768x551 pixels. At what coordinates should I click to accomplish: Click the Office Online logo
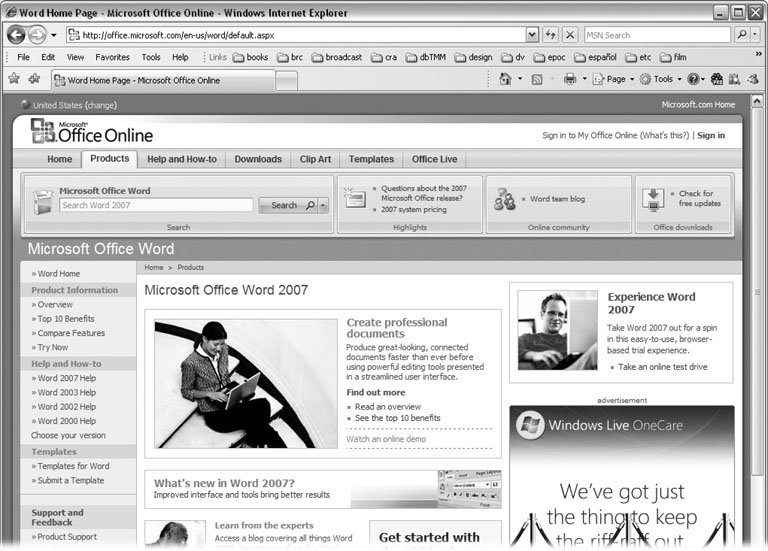92,131
